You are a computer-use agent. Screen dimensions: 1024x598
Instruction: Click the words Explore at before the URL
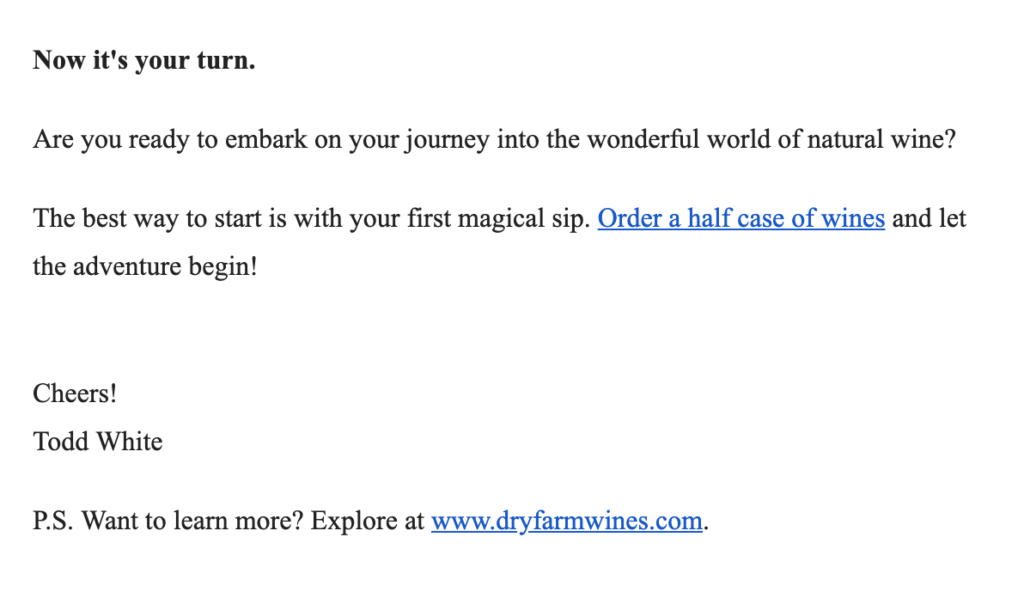coord(368,521)
